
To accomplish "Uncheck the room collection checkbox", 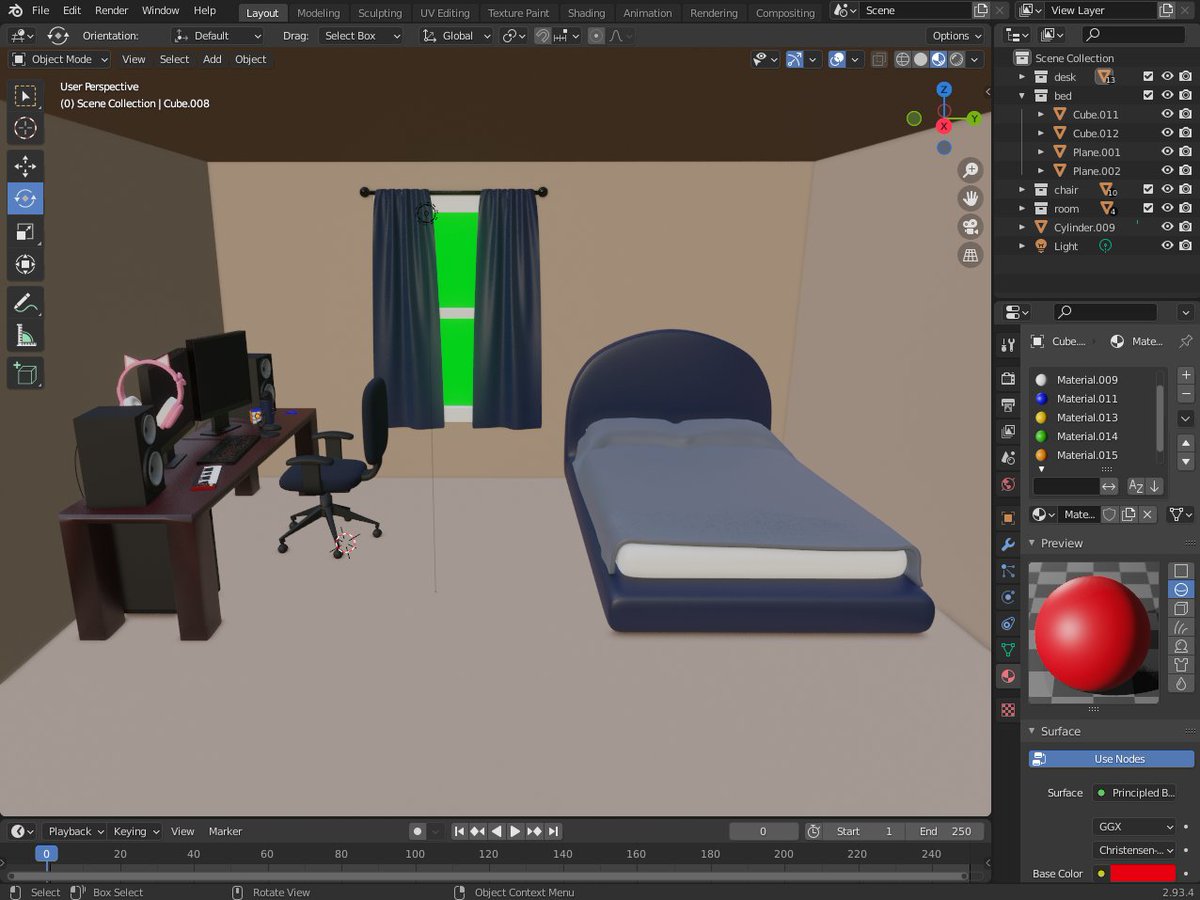I will coord(1148,208).
